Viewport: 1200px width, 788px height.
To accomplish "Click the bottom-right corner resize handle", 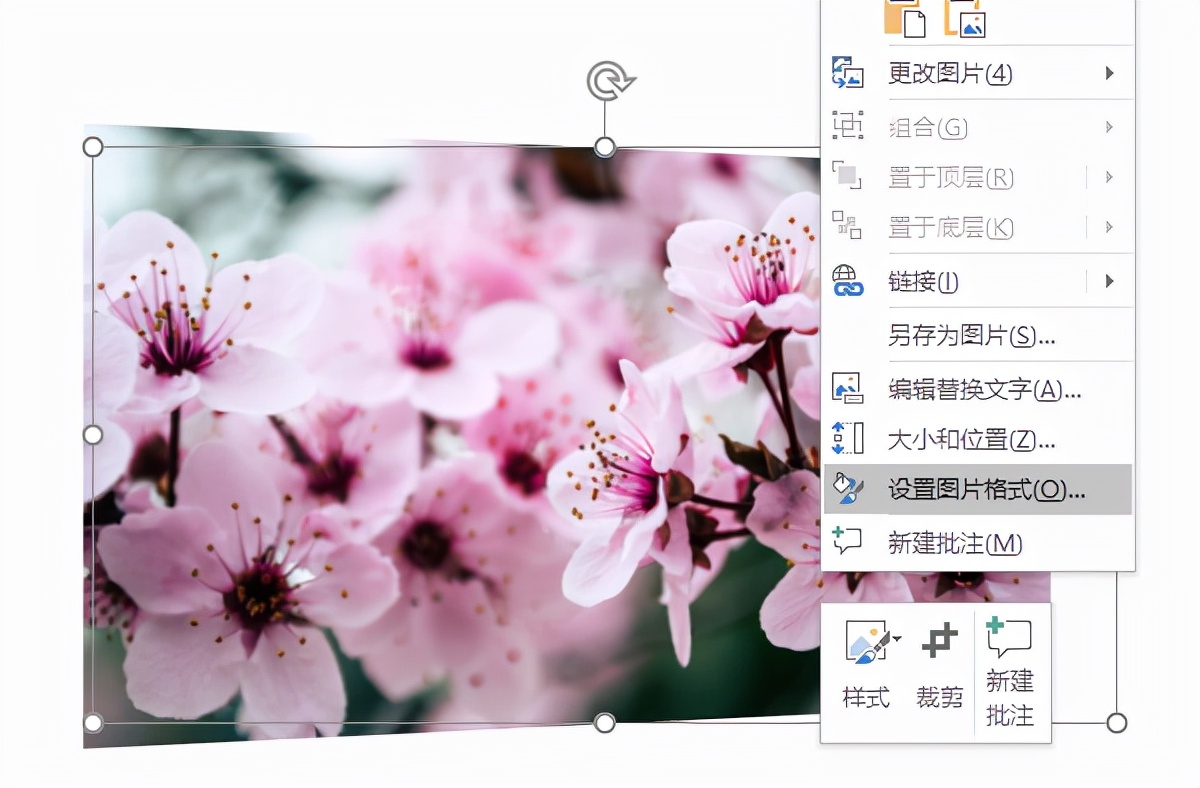I will [x=1117, y=722].
